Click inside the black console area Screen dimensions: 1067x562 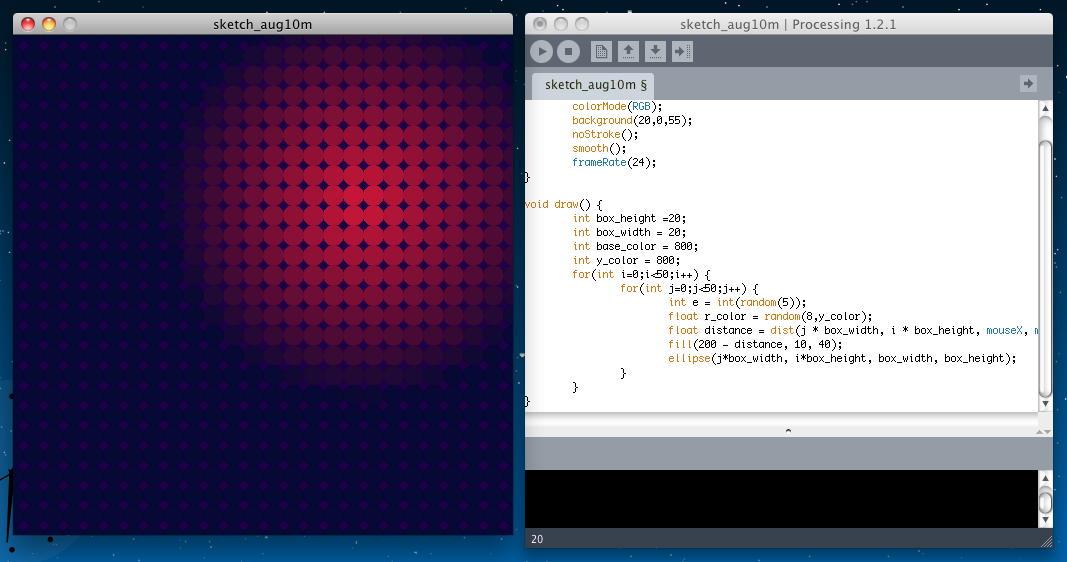(x=780, y=498)
